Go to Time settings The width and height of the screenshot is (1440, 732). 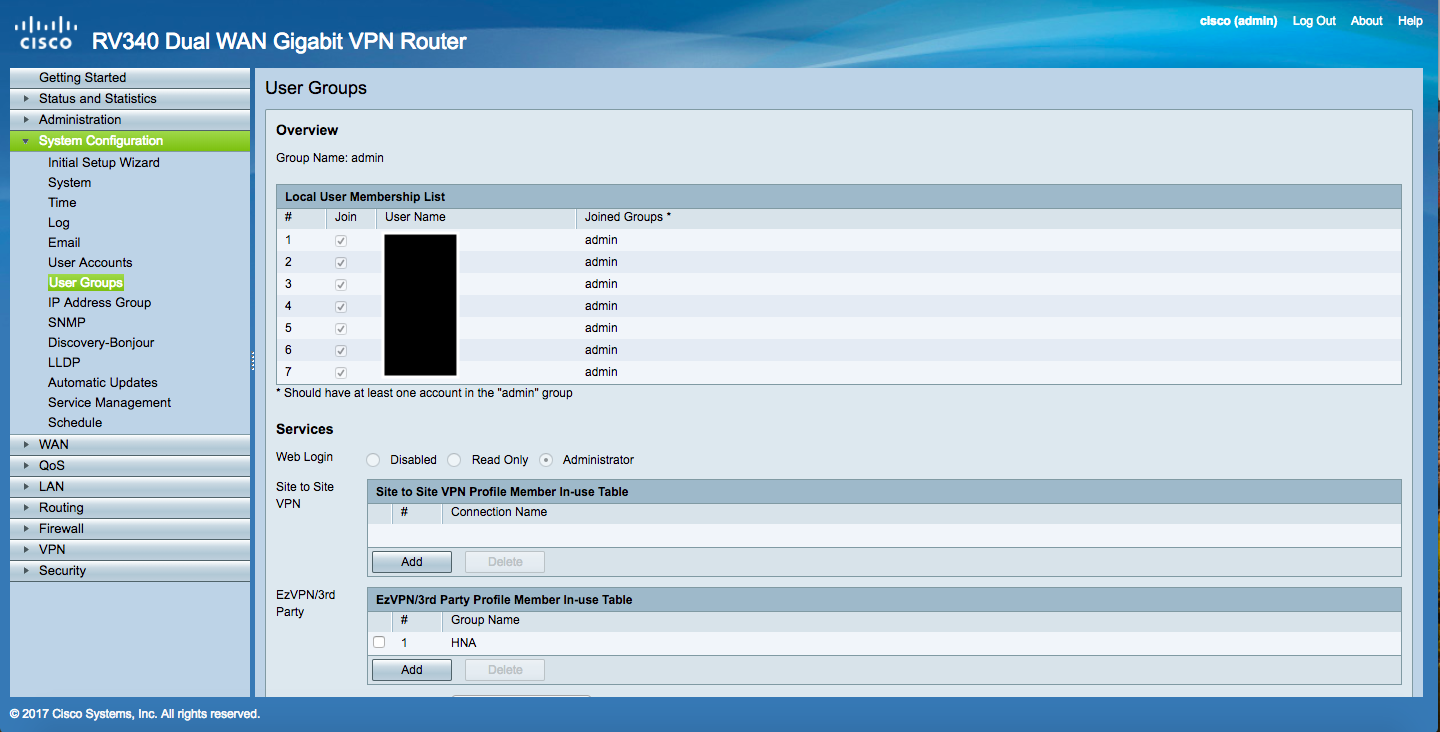[62, 203]
